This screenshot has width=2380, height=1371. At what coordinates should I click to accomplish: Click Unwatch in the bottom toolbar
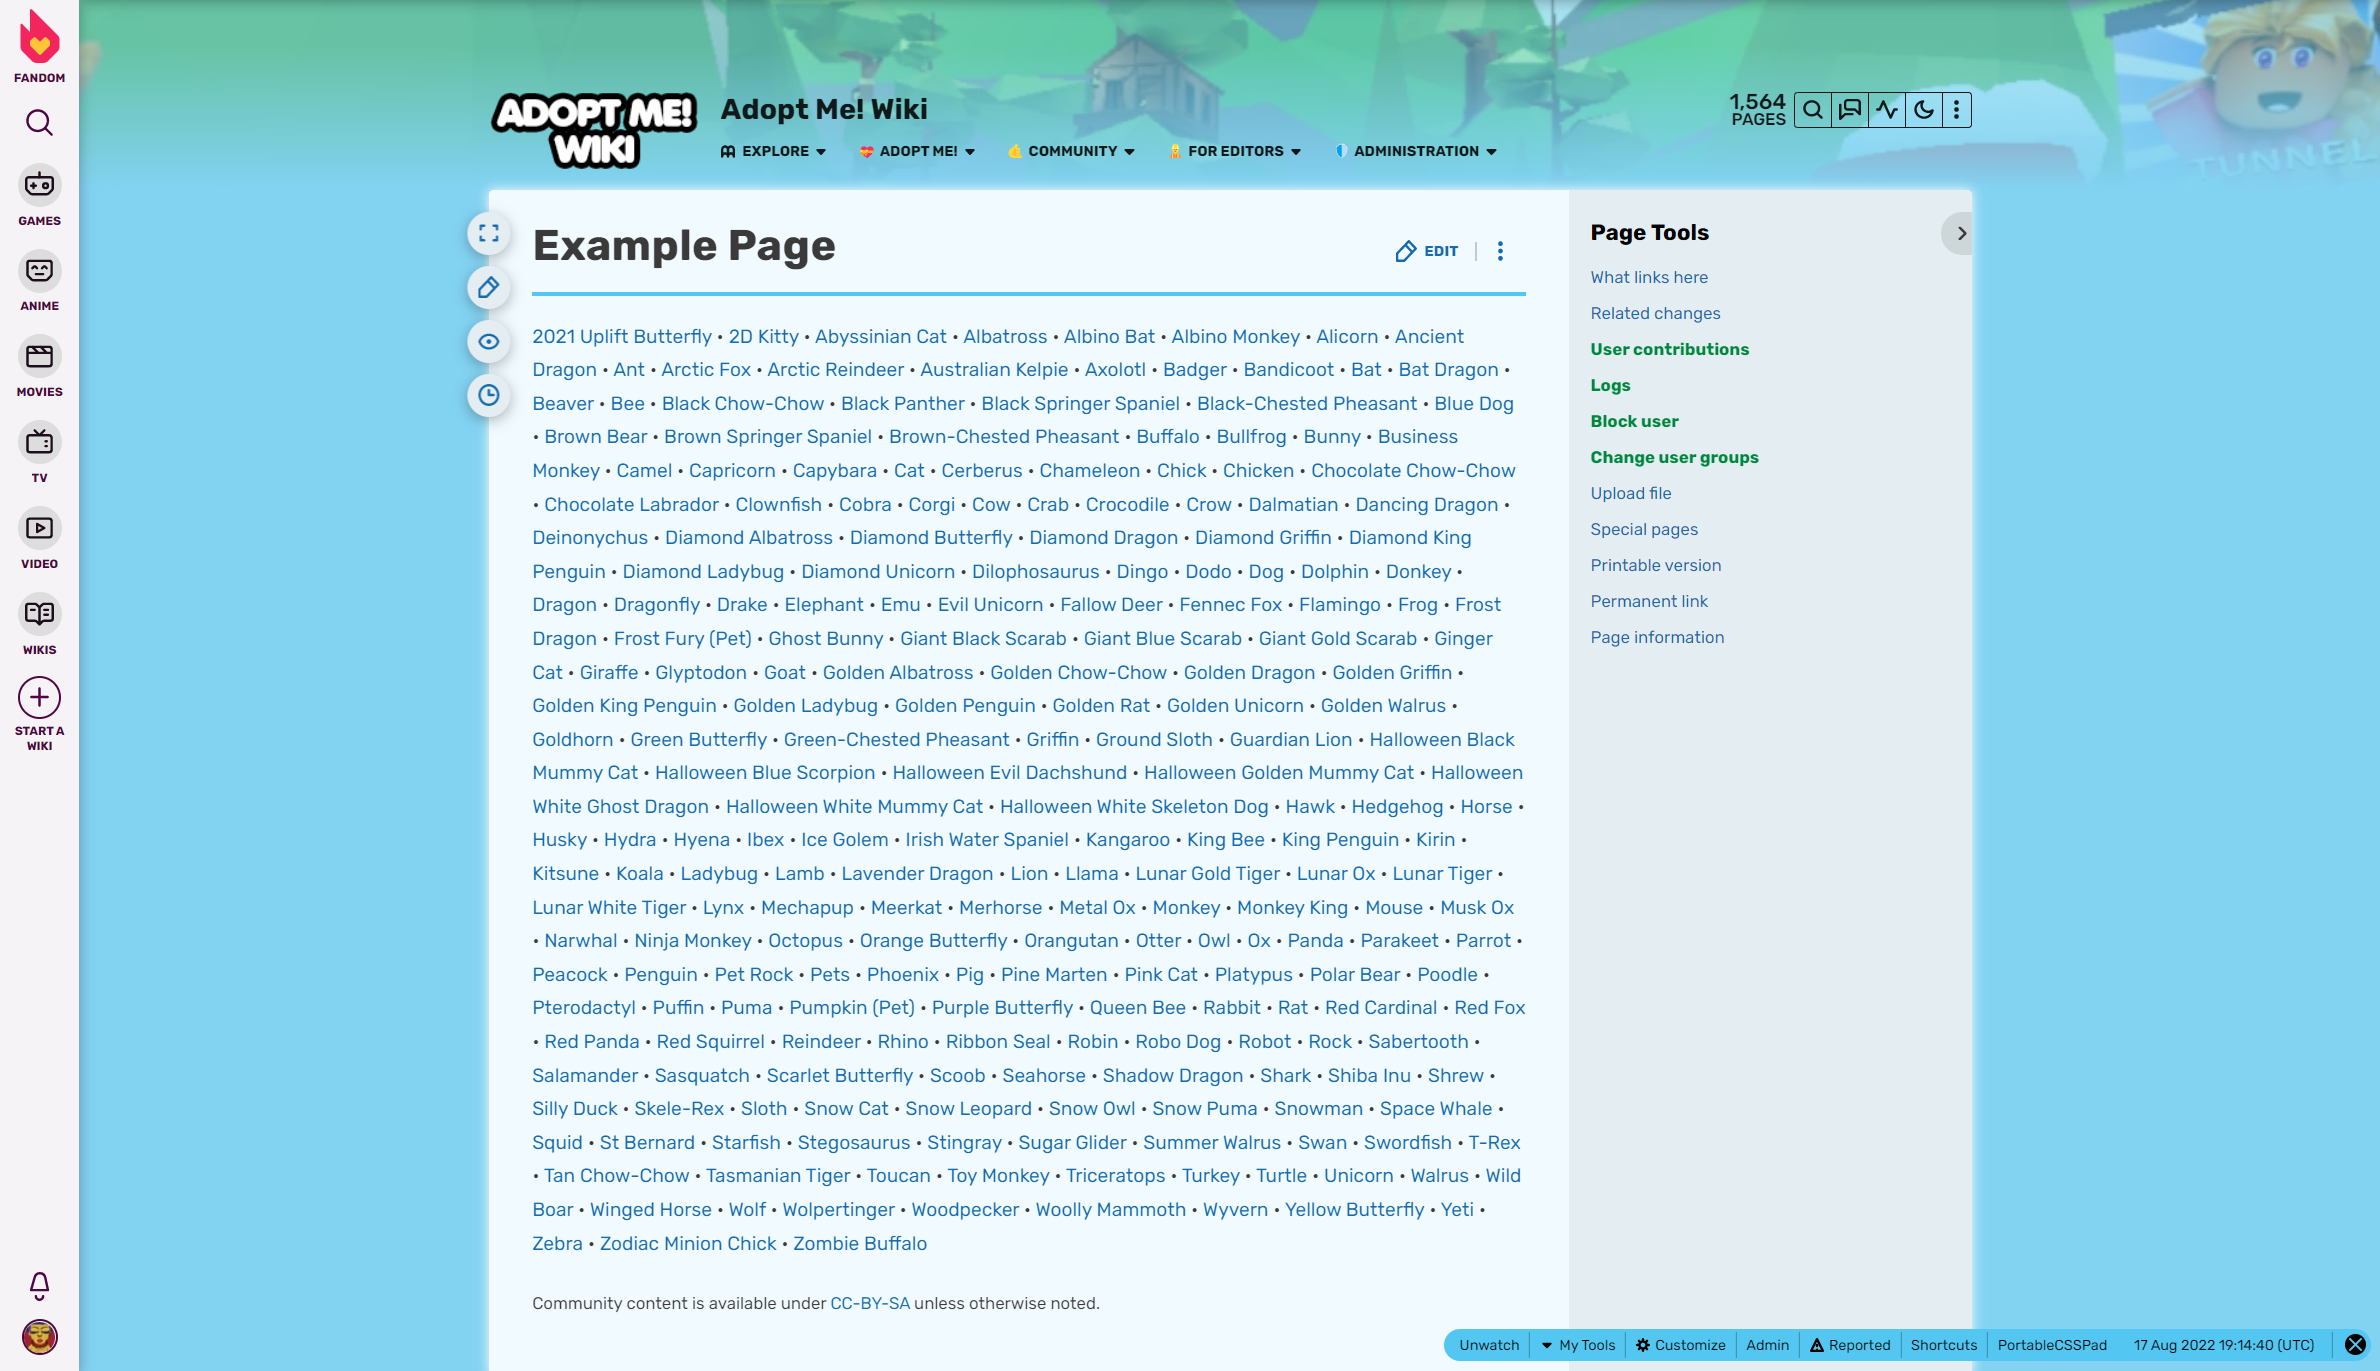[1488, 1345]
